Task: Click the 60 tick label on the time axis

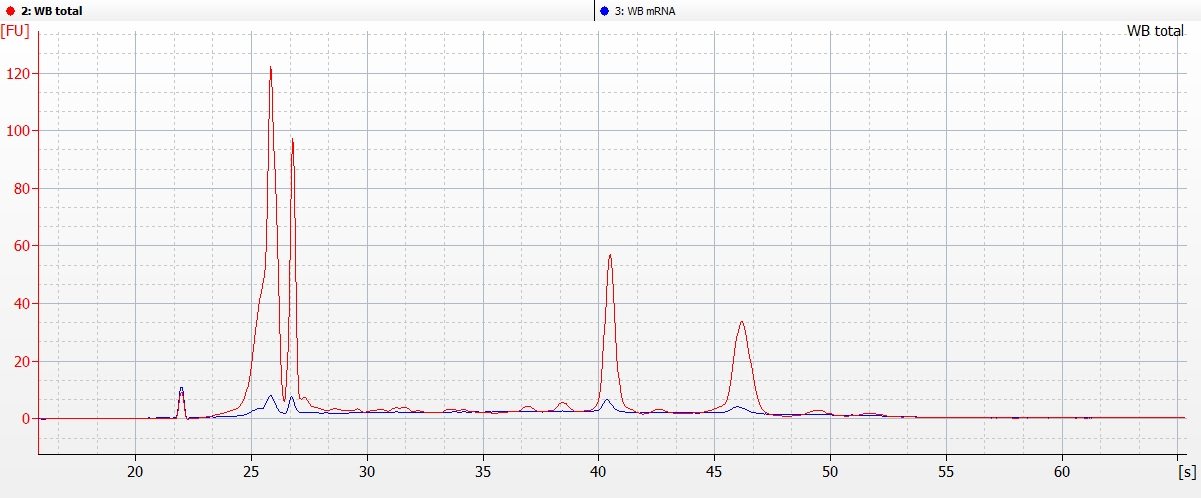Action: (1062, 469)
